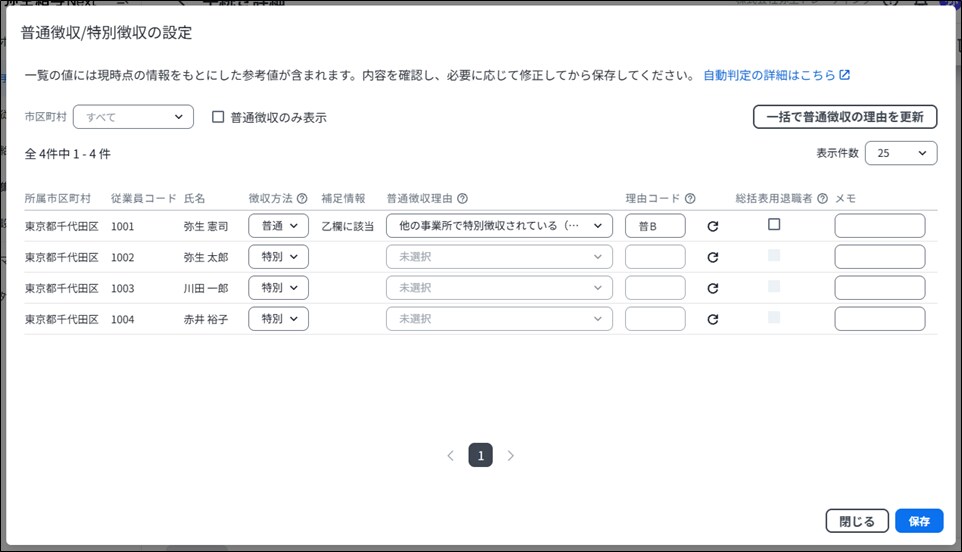
Task: Click employee code 1004
Action: (122, 320)
